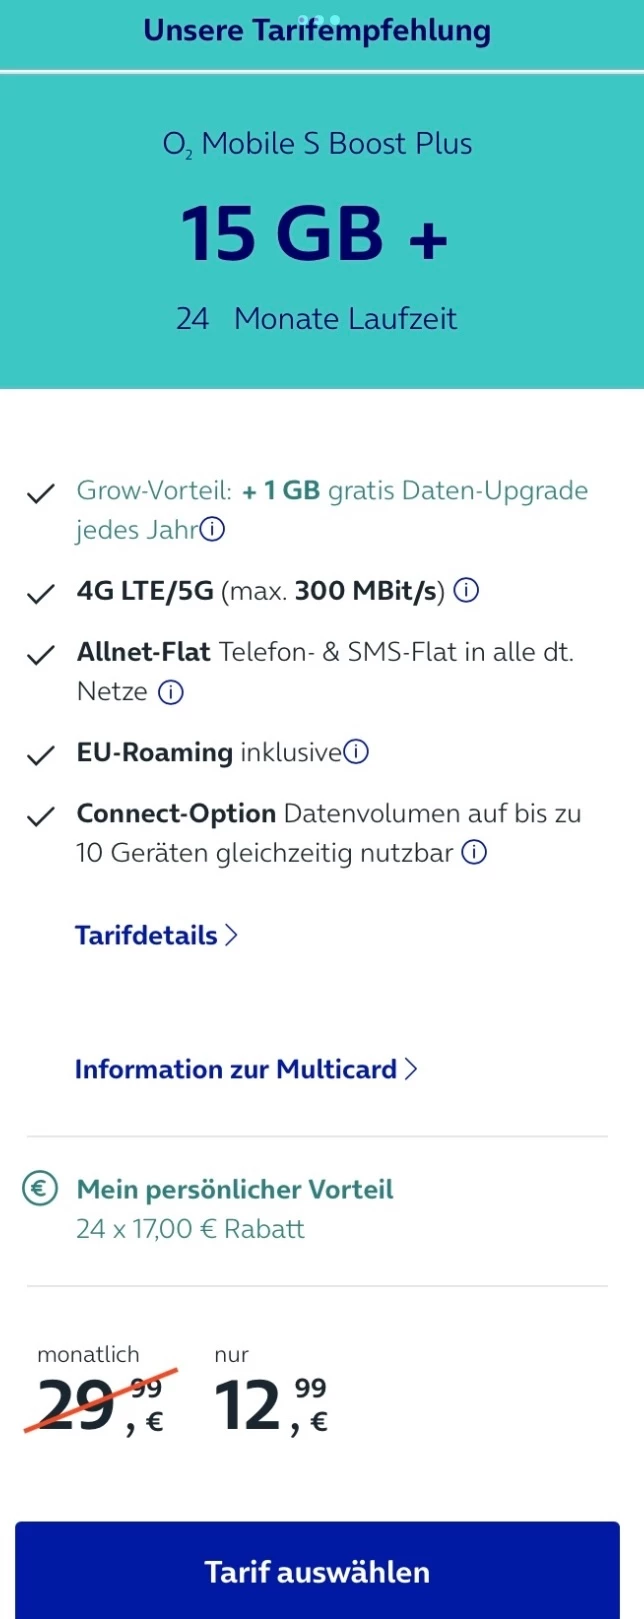644x1619 pixels.
Task: Tap the euro circle icon for personal discount
Action: coord(40,1189)
